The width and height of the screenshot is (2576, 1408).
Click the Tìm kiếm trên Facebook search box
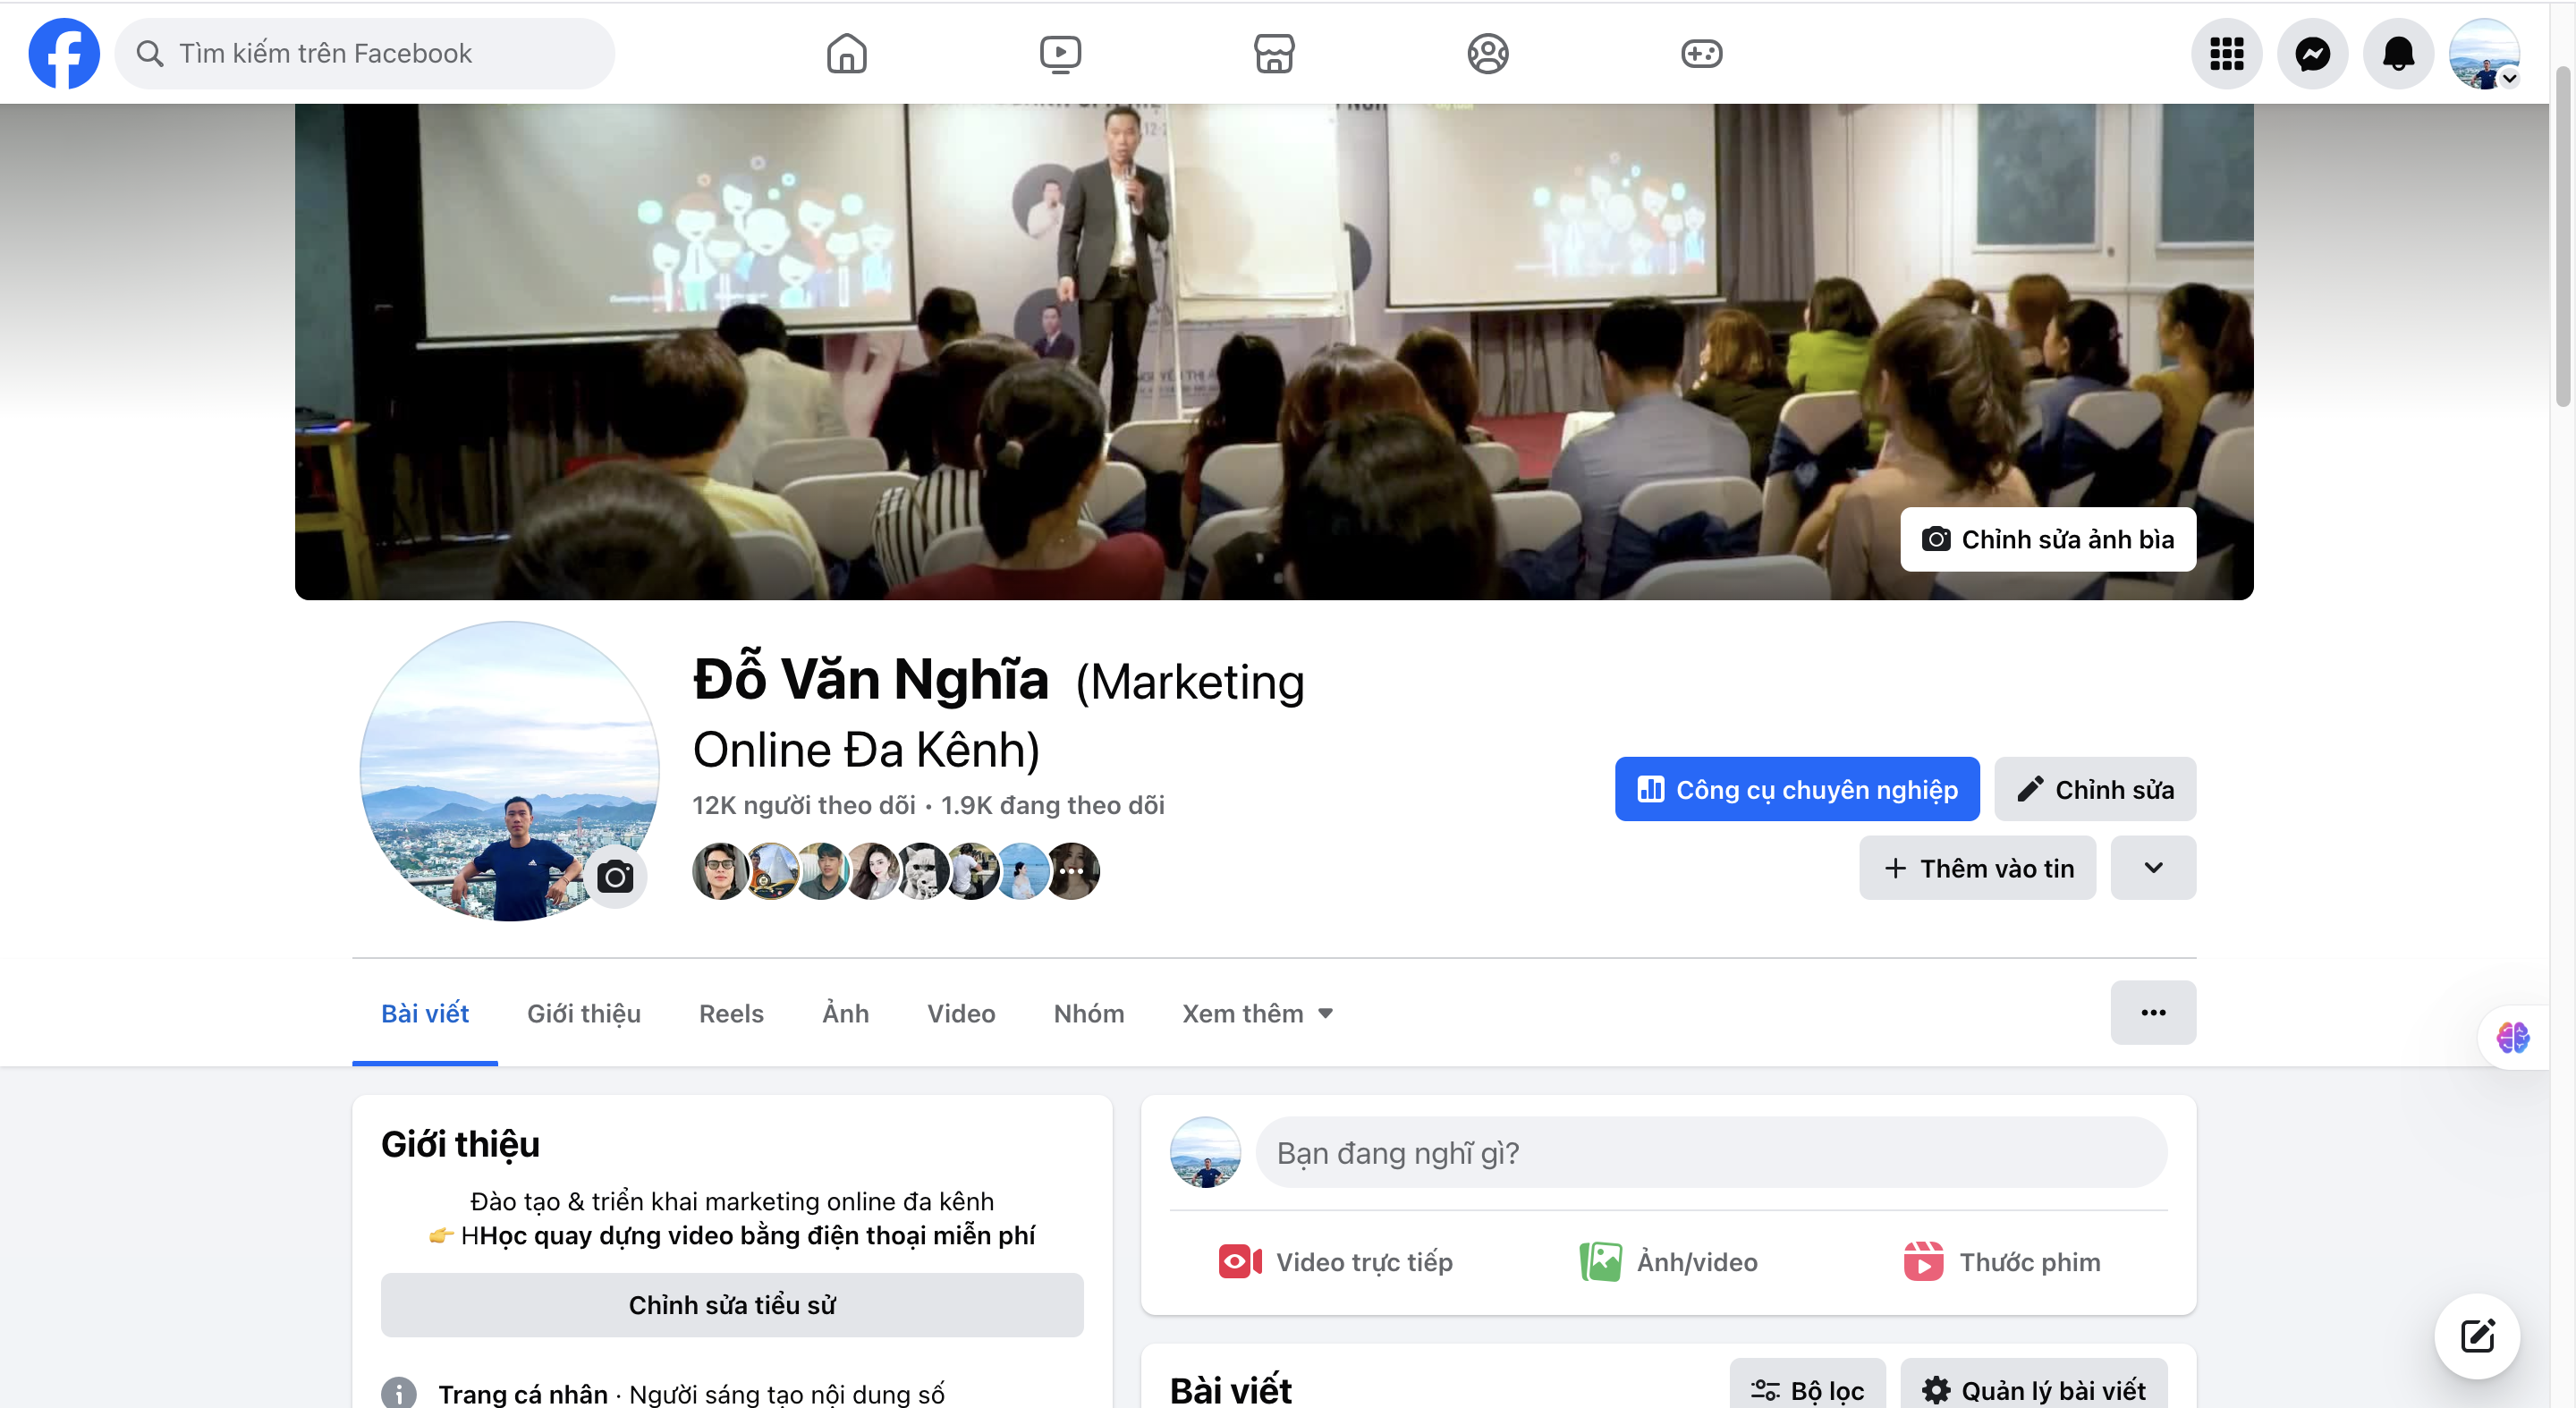(x=365, y=53)
